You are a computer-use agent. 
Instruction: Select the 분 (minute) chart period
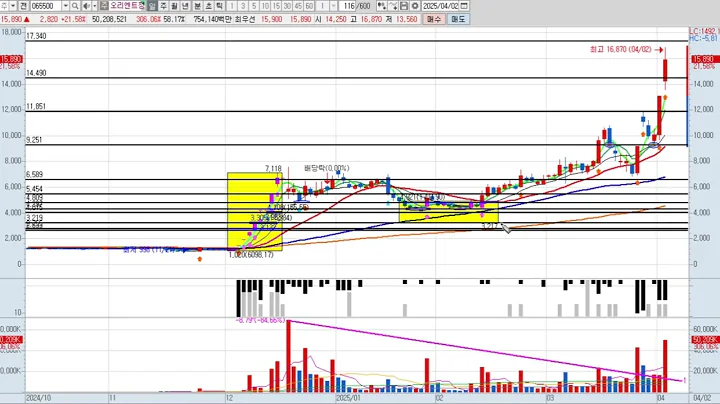tap(197, 6)
